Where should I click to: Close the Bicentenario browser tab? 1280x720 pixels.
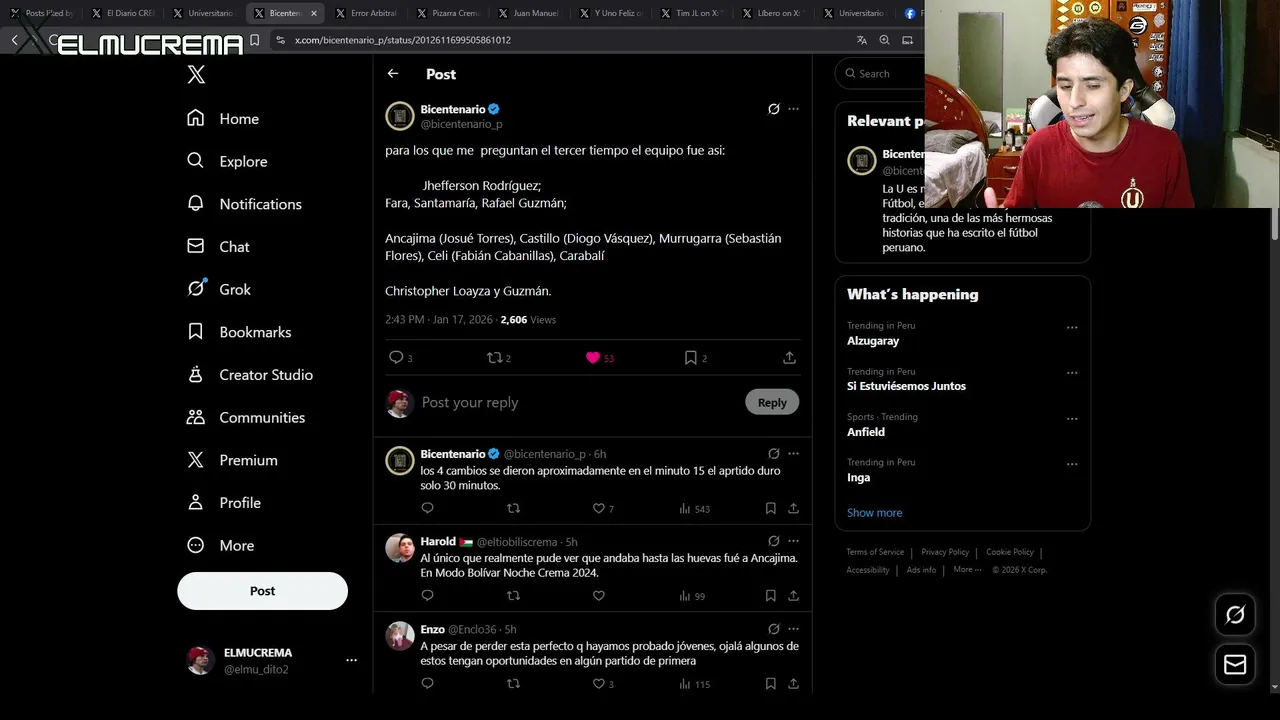pos(314,13)
